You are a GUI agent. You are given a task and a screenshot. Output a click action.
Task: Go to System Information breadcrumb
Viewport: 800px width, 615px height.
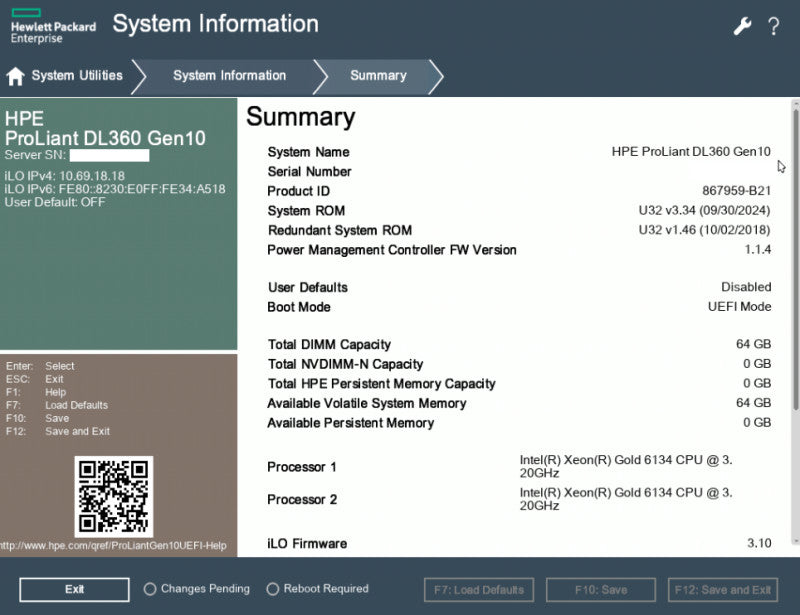coord(230,76)
